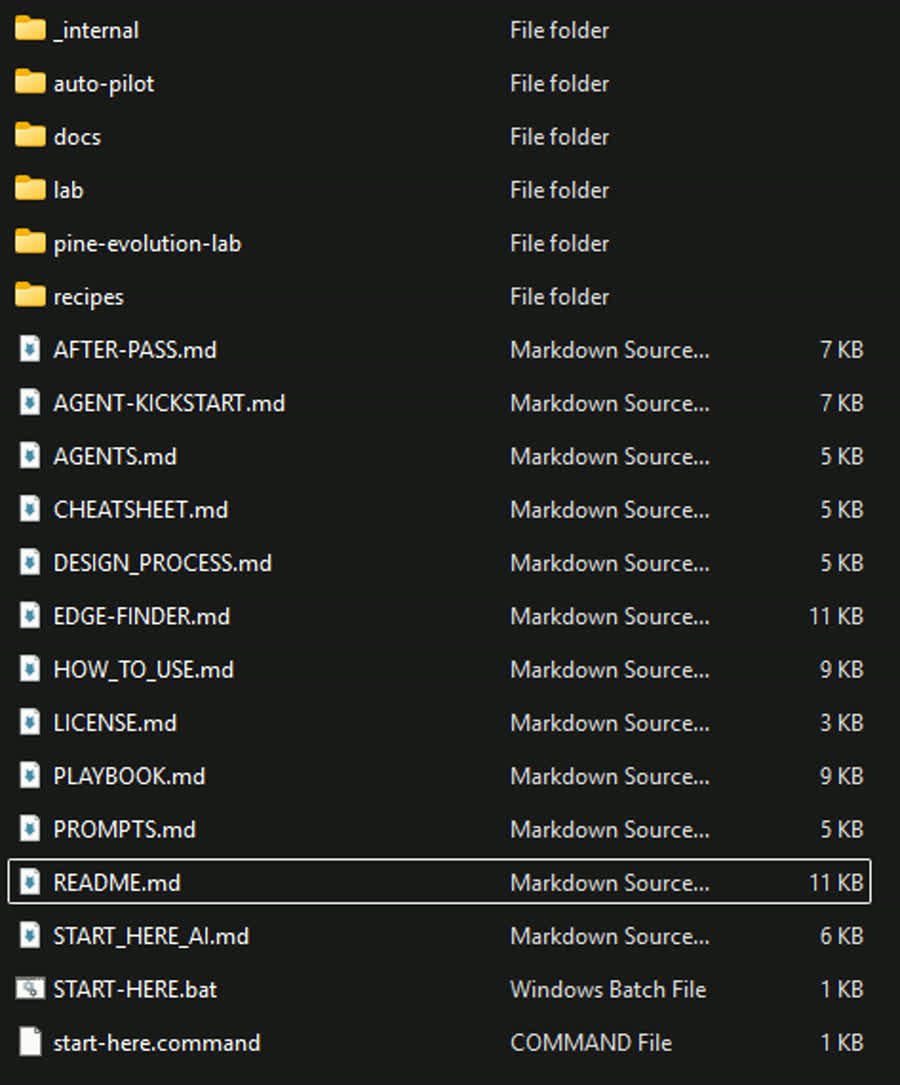Select the AGENTS.md file name
Screen dimensions: 900x1085
115,456
